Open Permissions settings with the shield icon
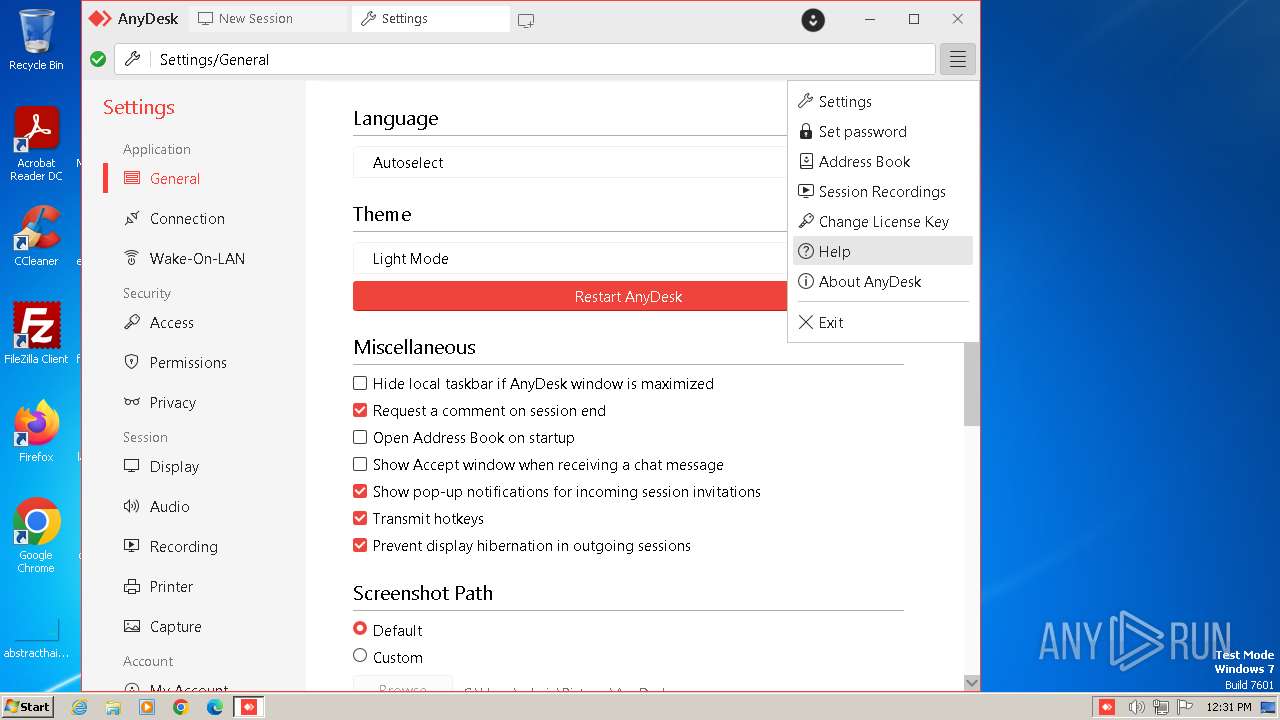Screen dimensions: 1280x720 click(x=132, y=362)
